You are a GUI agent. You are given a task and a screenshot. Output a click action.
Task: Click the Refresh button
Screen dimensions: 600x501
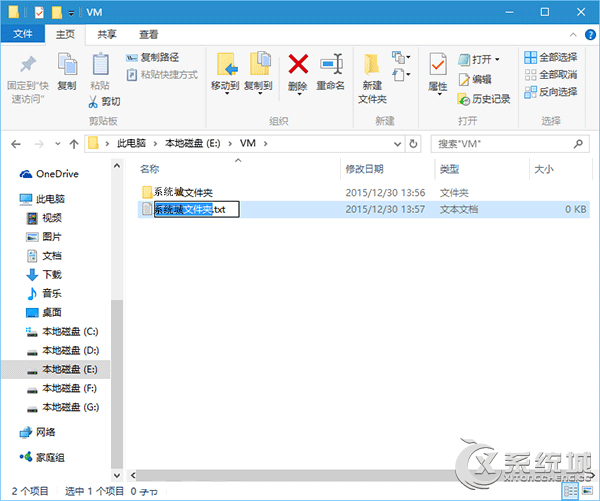[413, 144]
